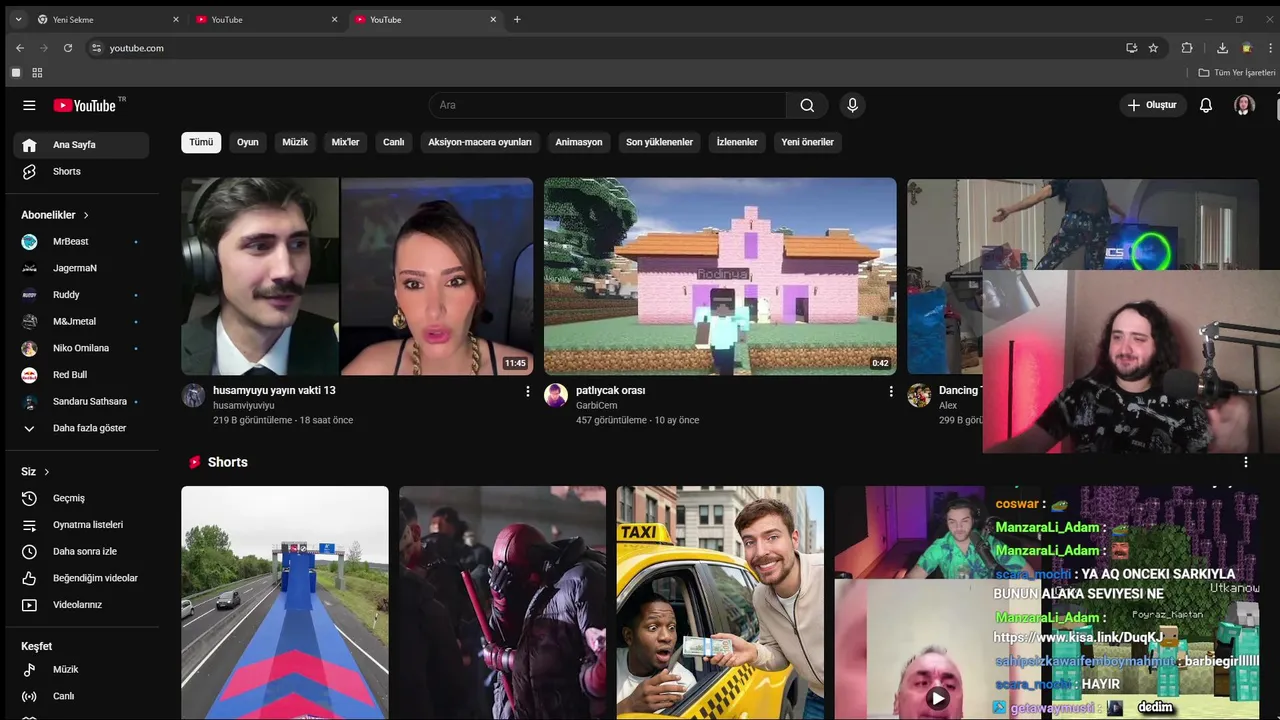Open husamviyuviyu channel avatar
This screenshot has height=720, width=1280.
point(193,395)
